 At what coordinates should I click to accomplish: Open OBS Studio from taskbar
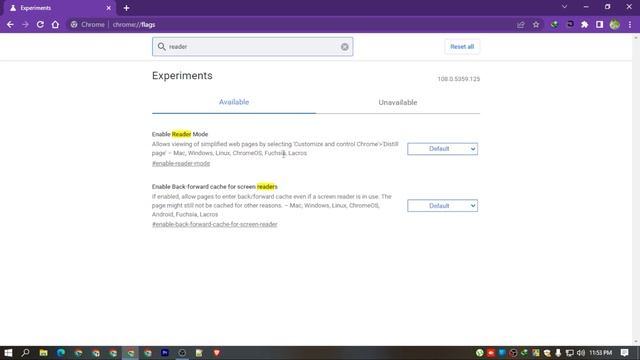[x=182, y=353]
